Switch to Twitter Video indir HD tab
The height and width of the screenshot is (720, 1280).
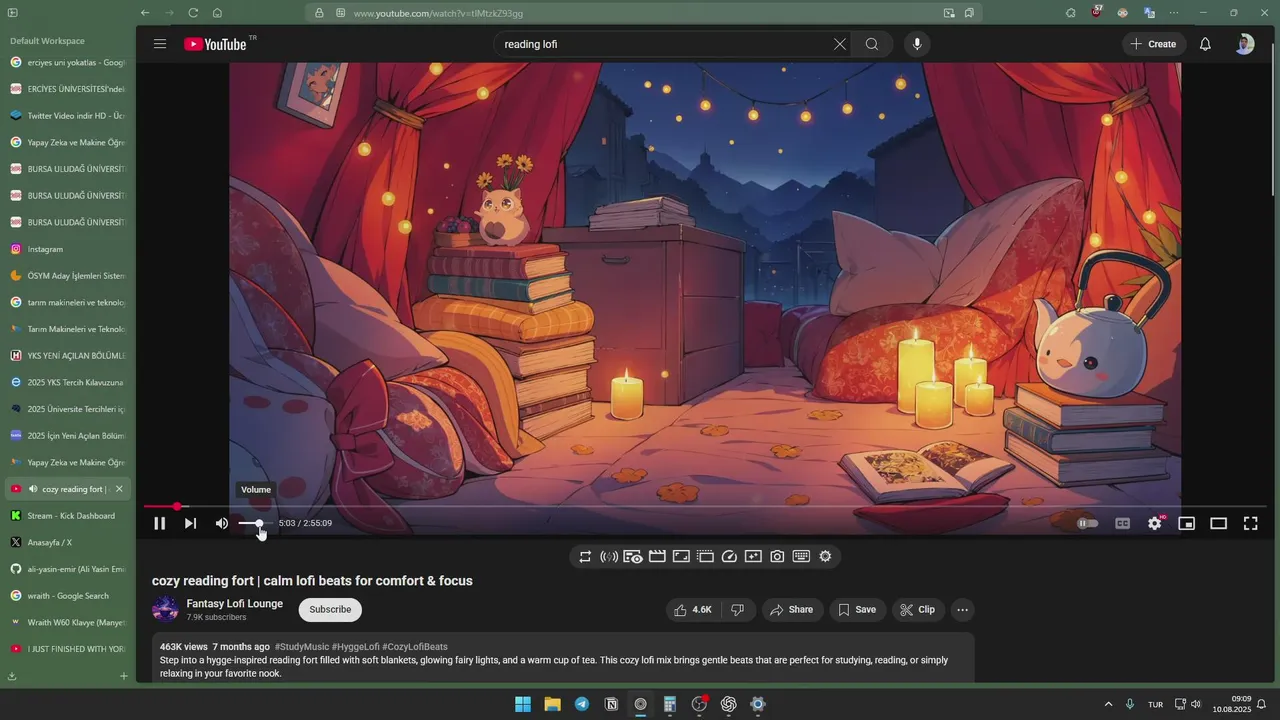[x=68, y=115]
